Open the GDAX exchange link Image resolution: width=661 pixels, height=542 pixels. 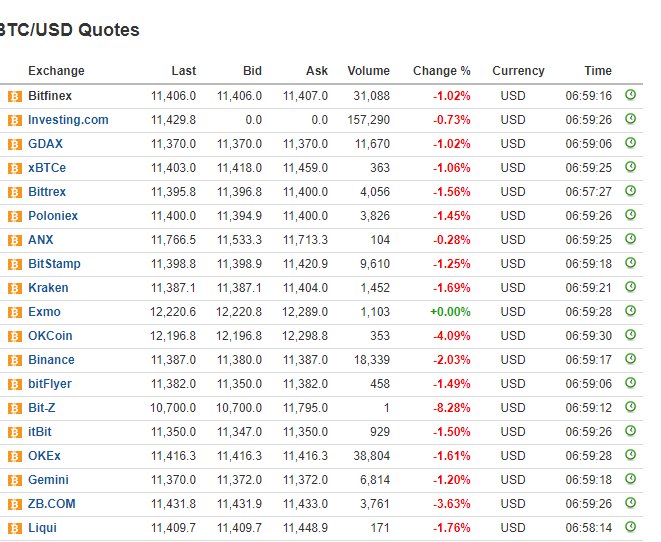[45, 144]
